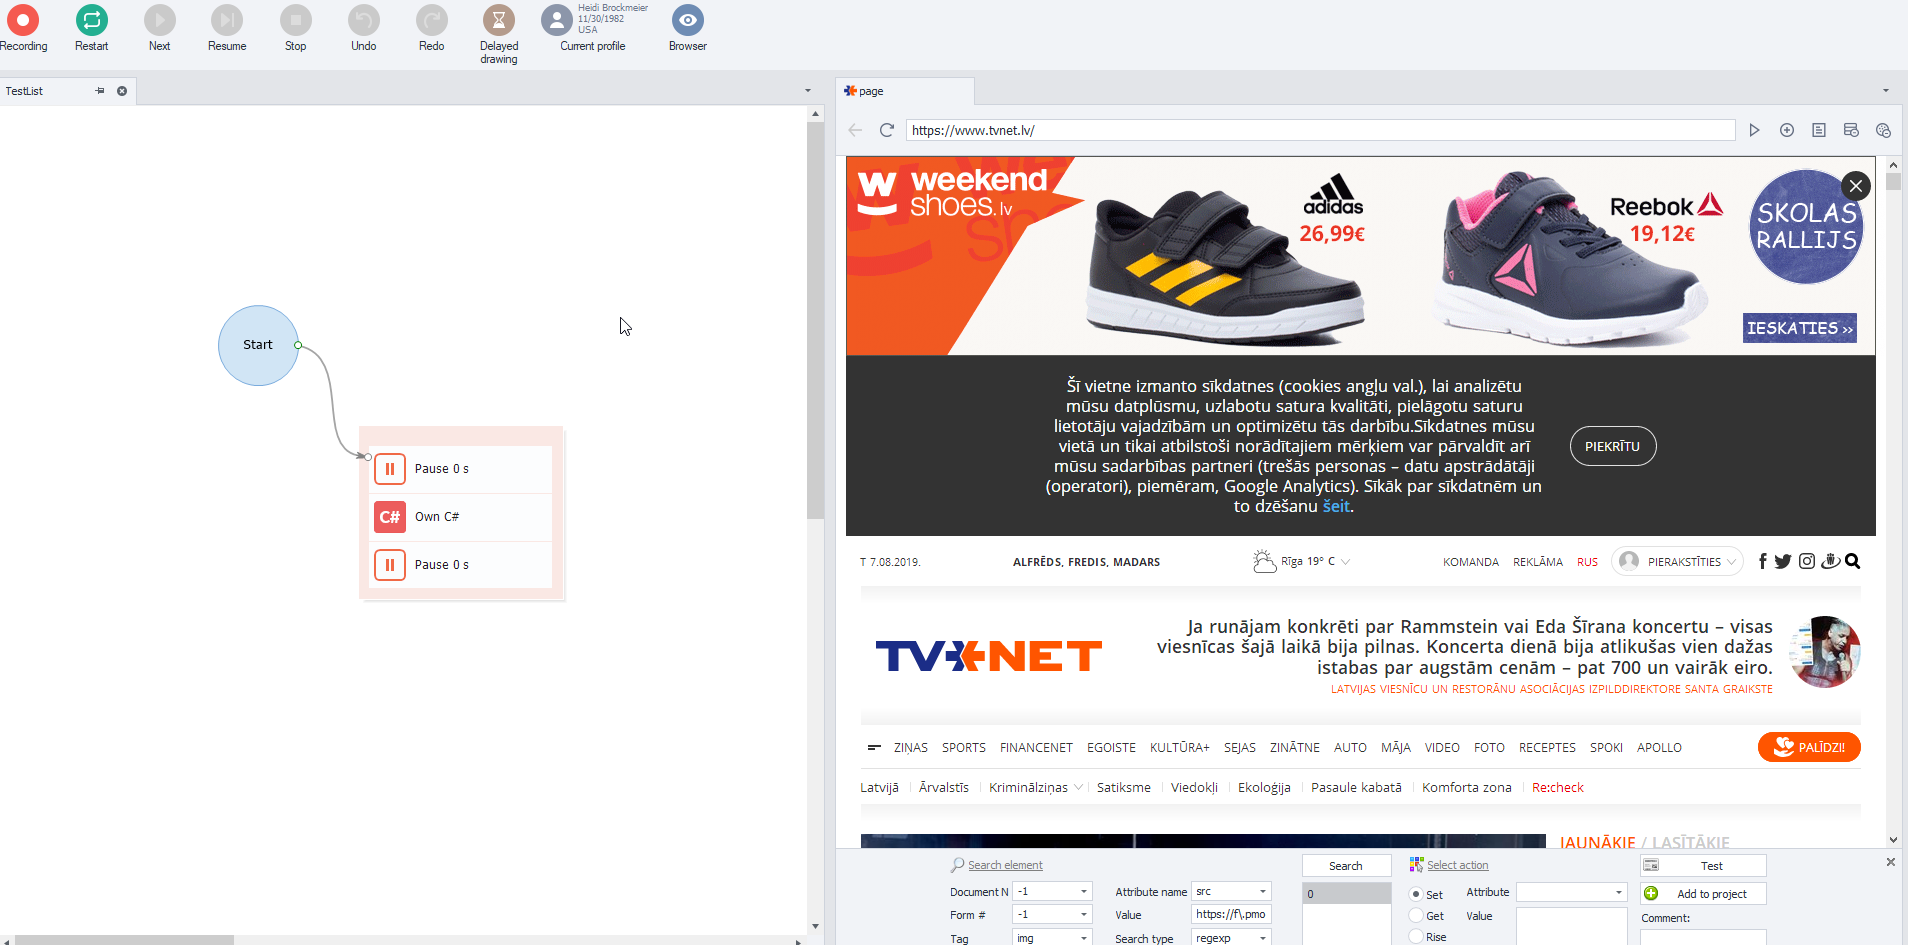
Task: Toggle the Delayed drawing hourglass icon
Action: [499, 20]
